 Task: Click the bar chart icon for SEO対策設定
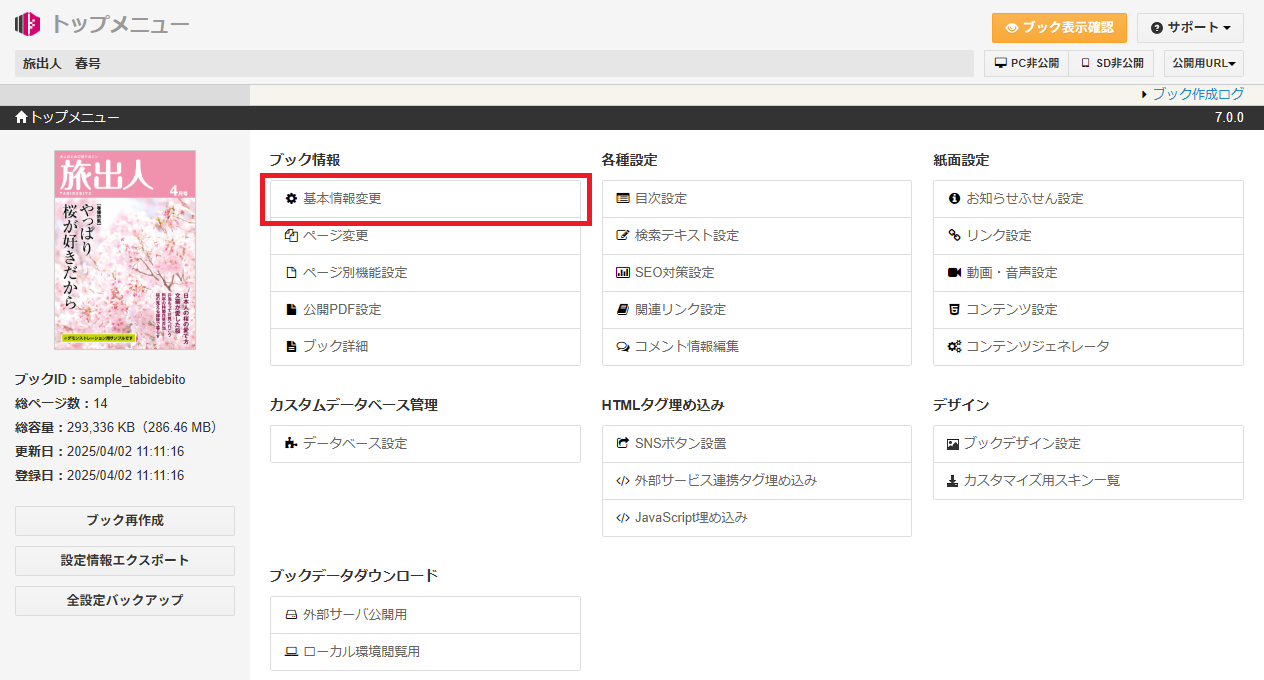coord(623,273)
